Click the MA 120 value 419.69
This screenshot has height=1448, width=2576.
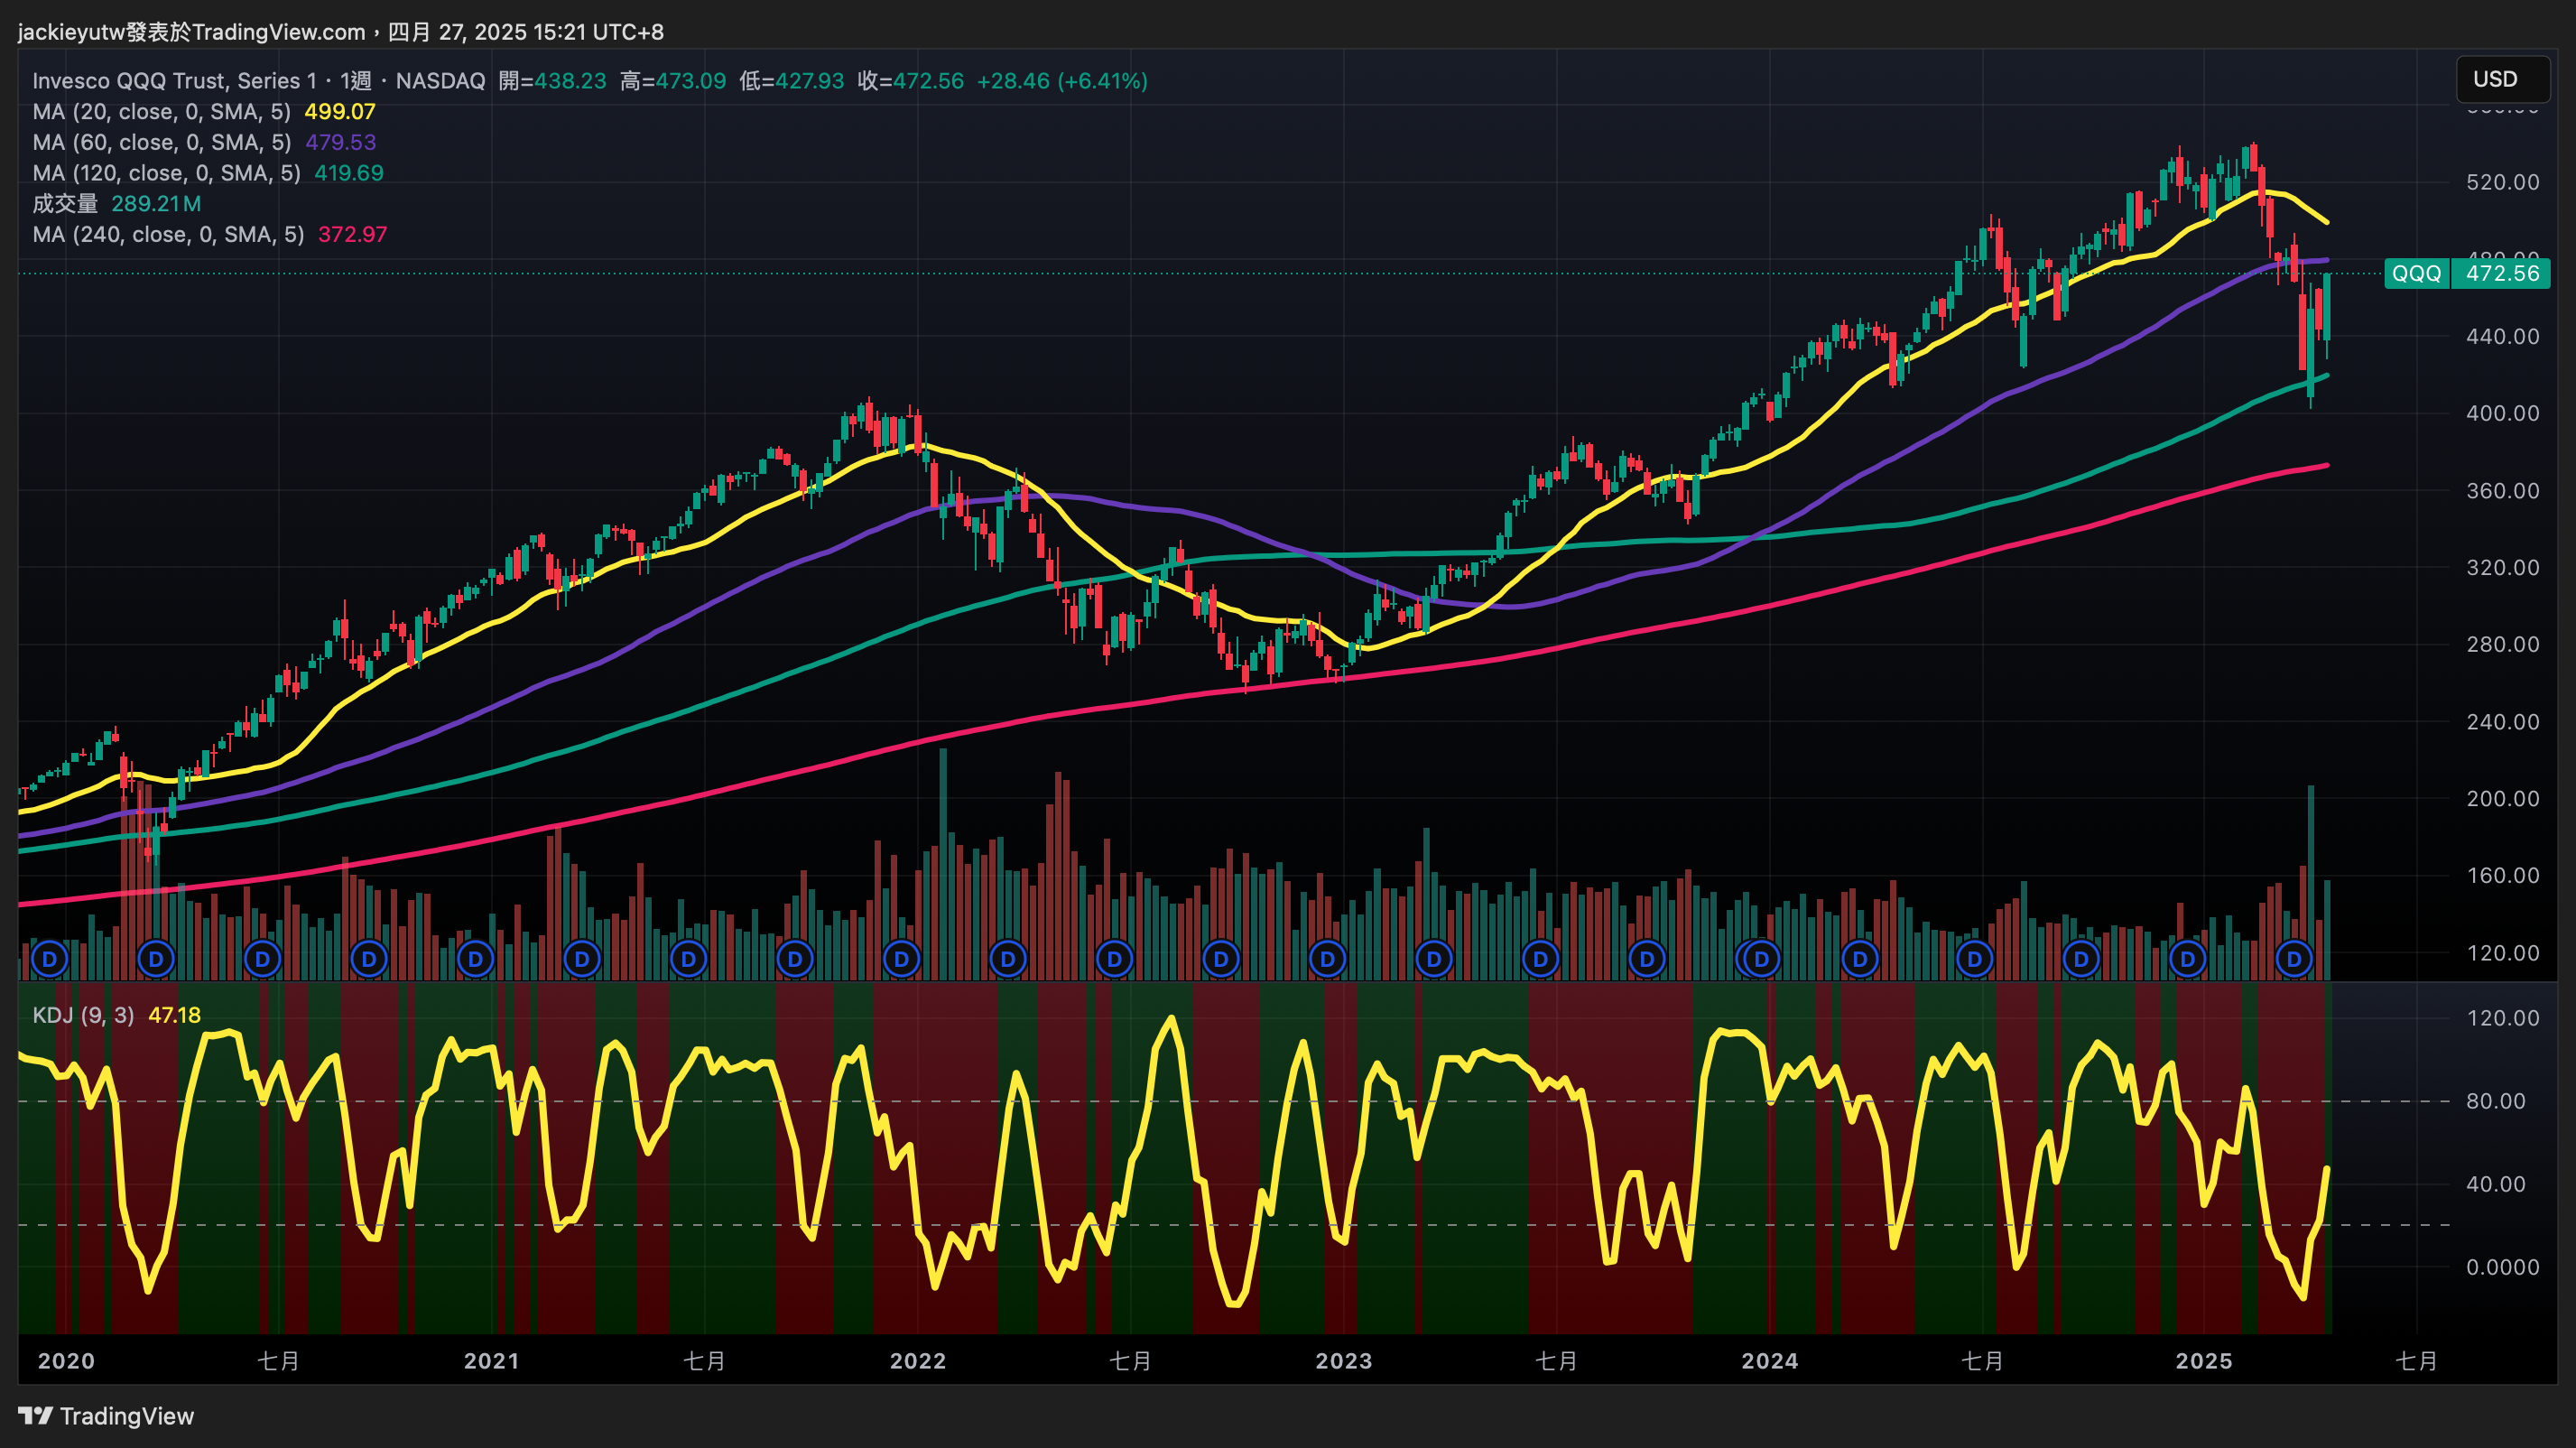pos(348,173)
